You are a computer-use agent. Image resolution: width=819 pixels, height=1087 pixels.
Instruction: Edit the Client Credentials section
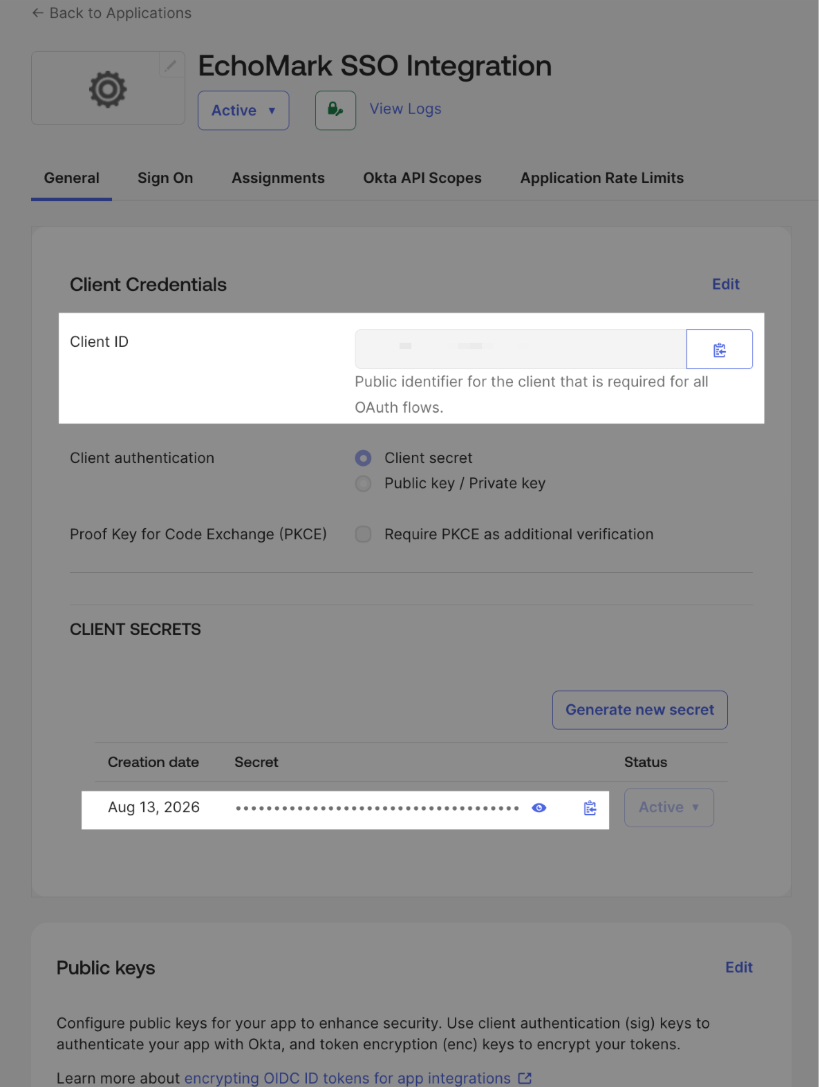click(725, 284)
